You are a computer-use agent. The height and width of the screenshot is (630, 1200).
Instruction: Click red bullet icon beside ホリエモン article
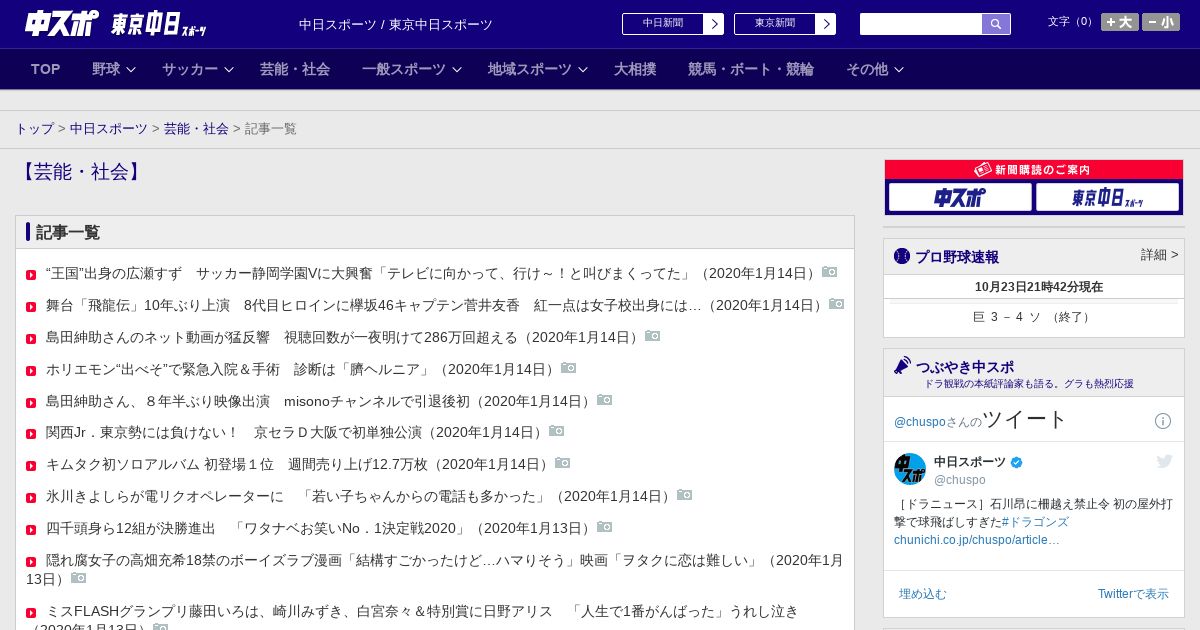click(31, 371)
